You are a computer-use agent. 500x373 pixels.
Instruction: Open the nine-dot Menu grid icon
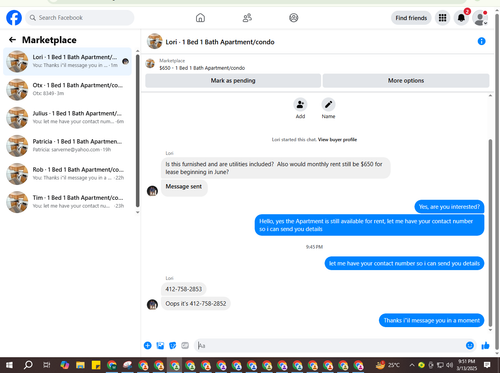tap(442, 18)
